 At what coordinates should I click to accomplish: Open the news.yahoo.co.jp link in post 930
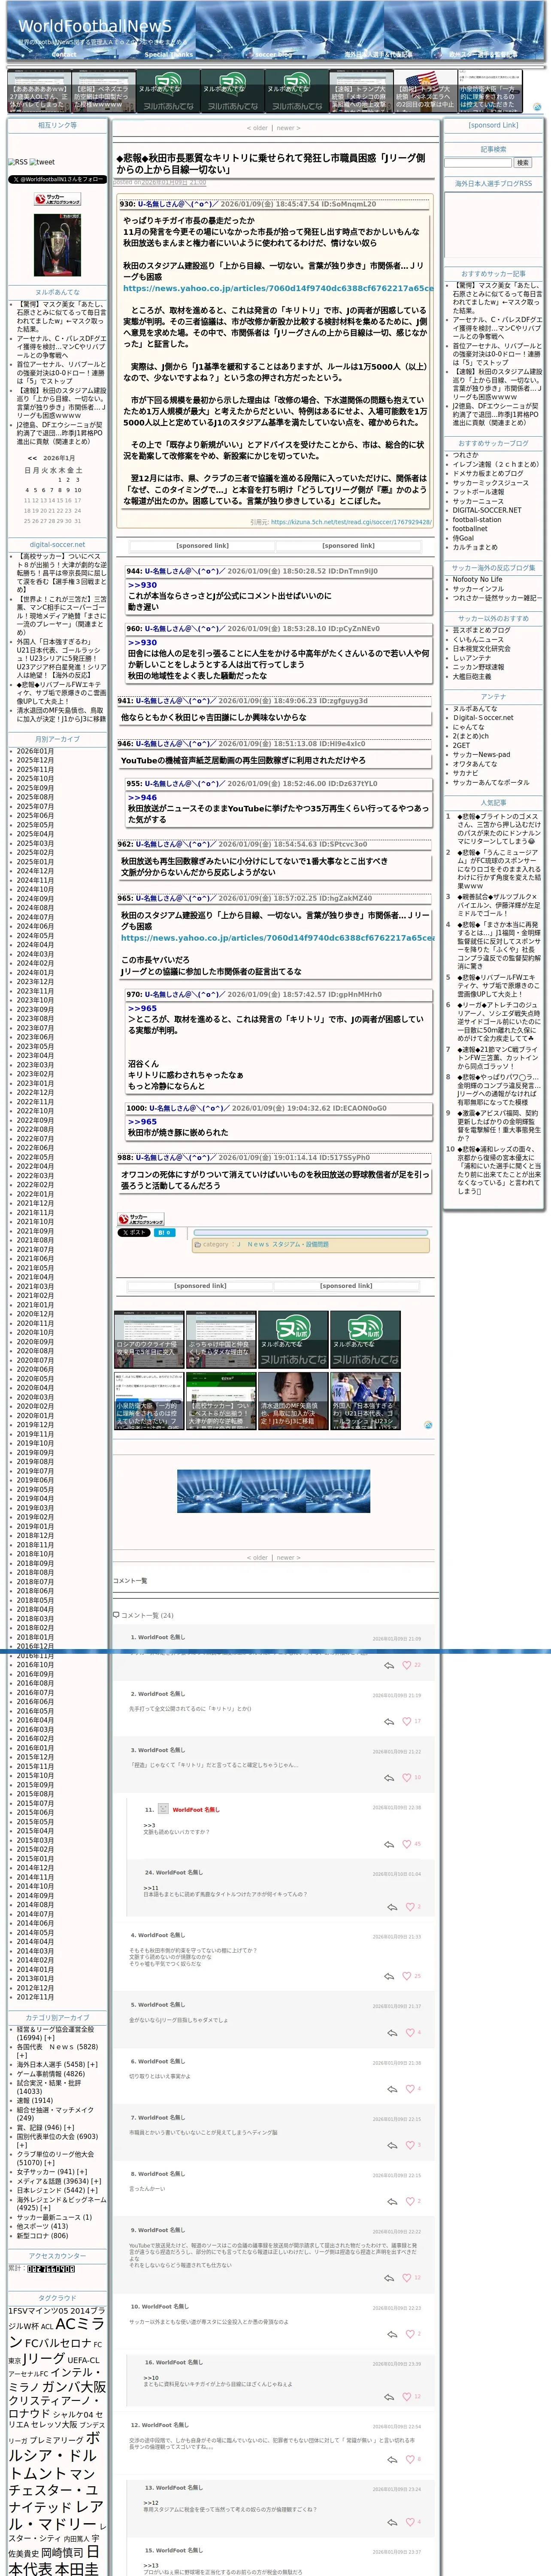(279, 288)
